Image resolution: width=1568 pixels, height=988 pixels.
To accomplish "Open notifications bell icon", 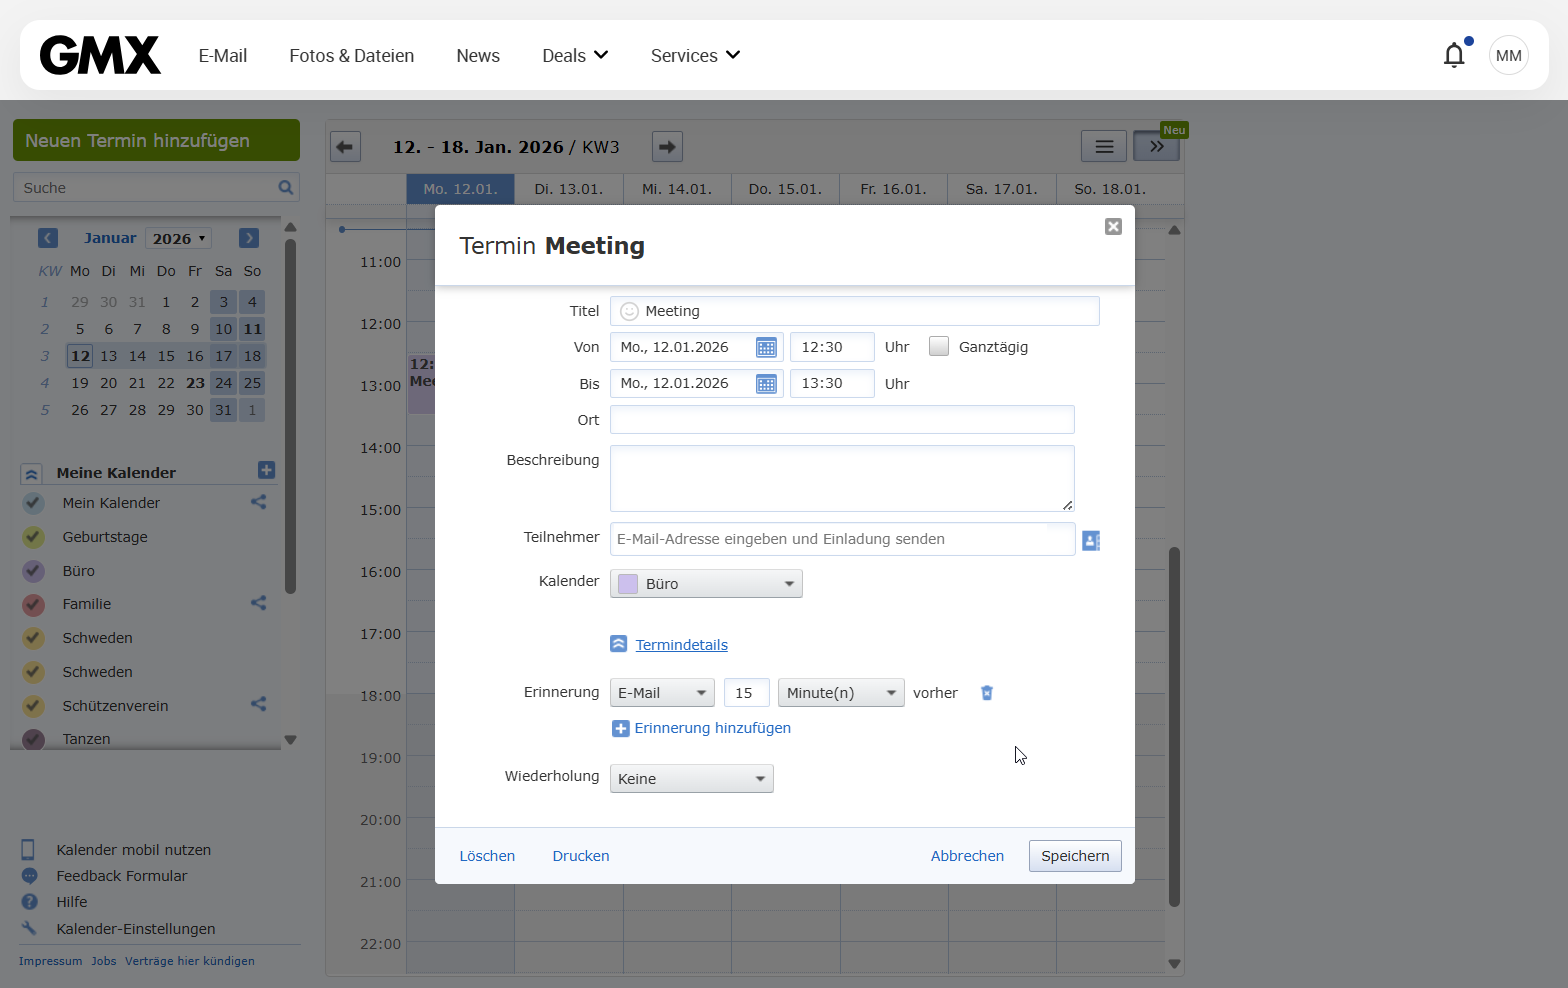I will pyautogui.click(x=1454, y=55).
